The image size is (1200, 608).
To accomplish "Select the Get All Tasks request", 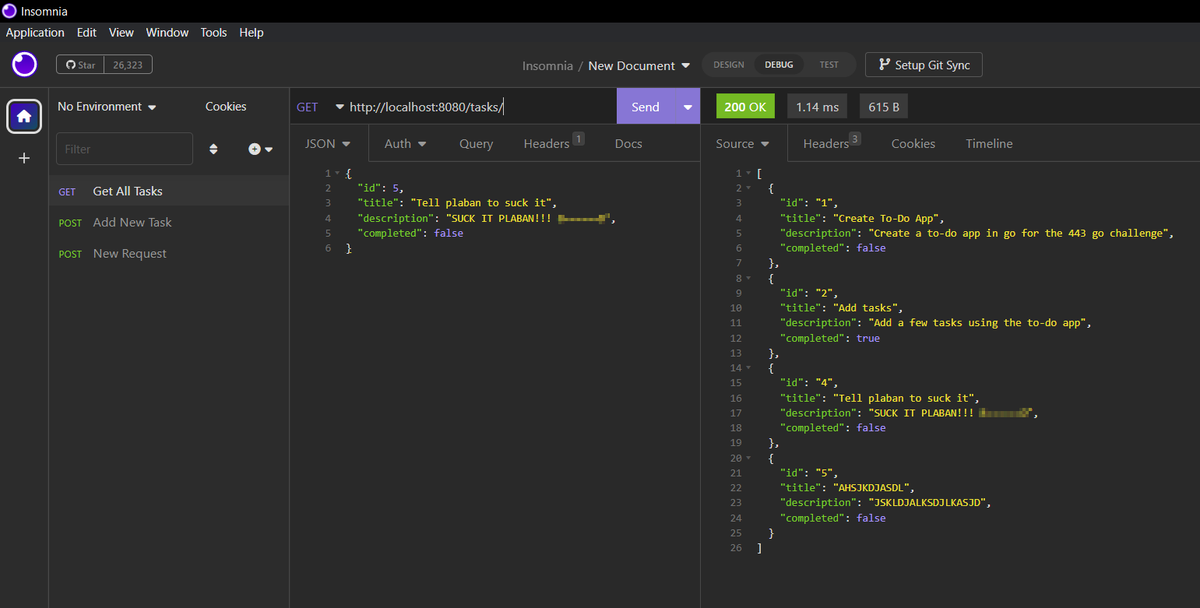I will 169,191.
